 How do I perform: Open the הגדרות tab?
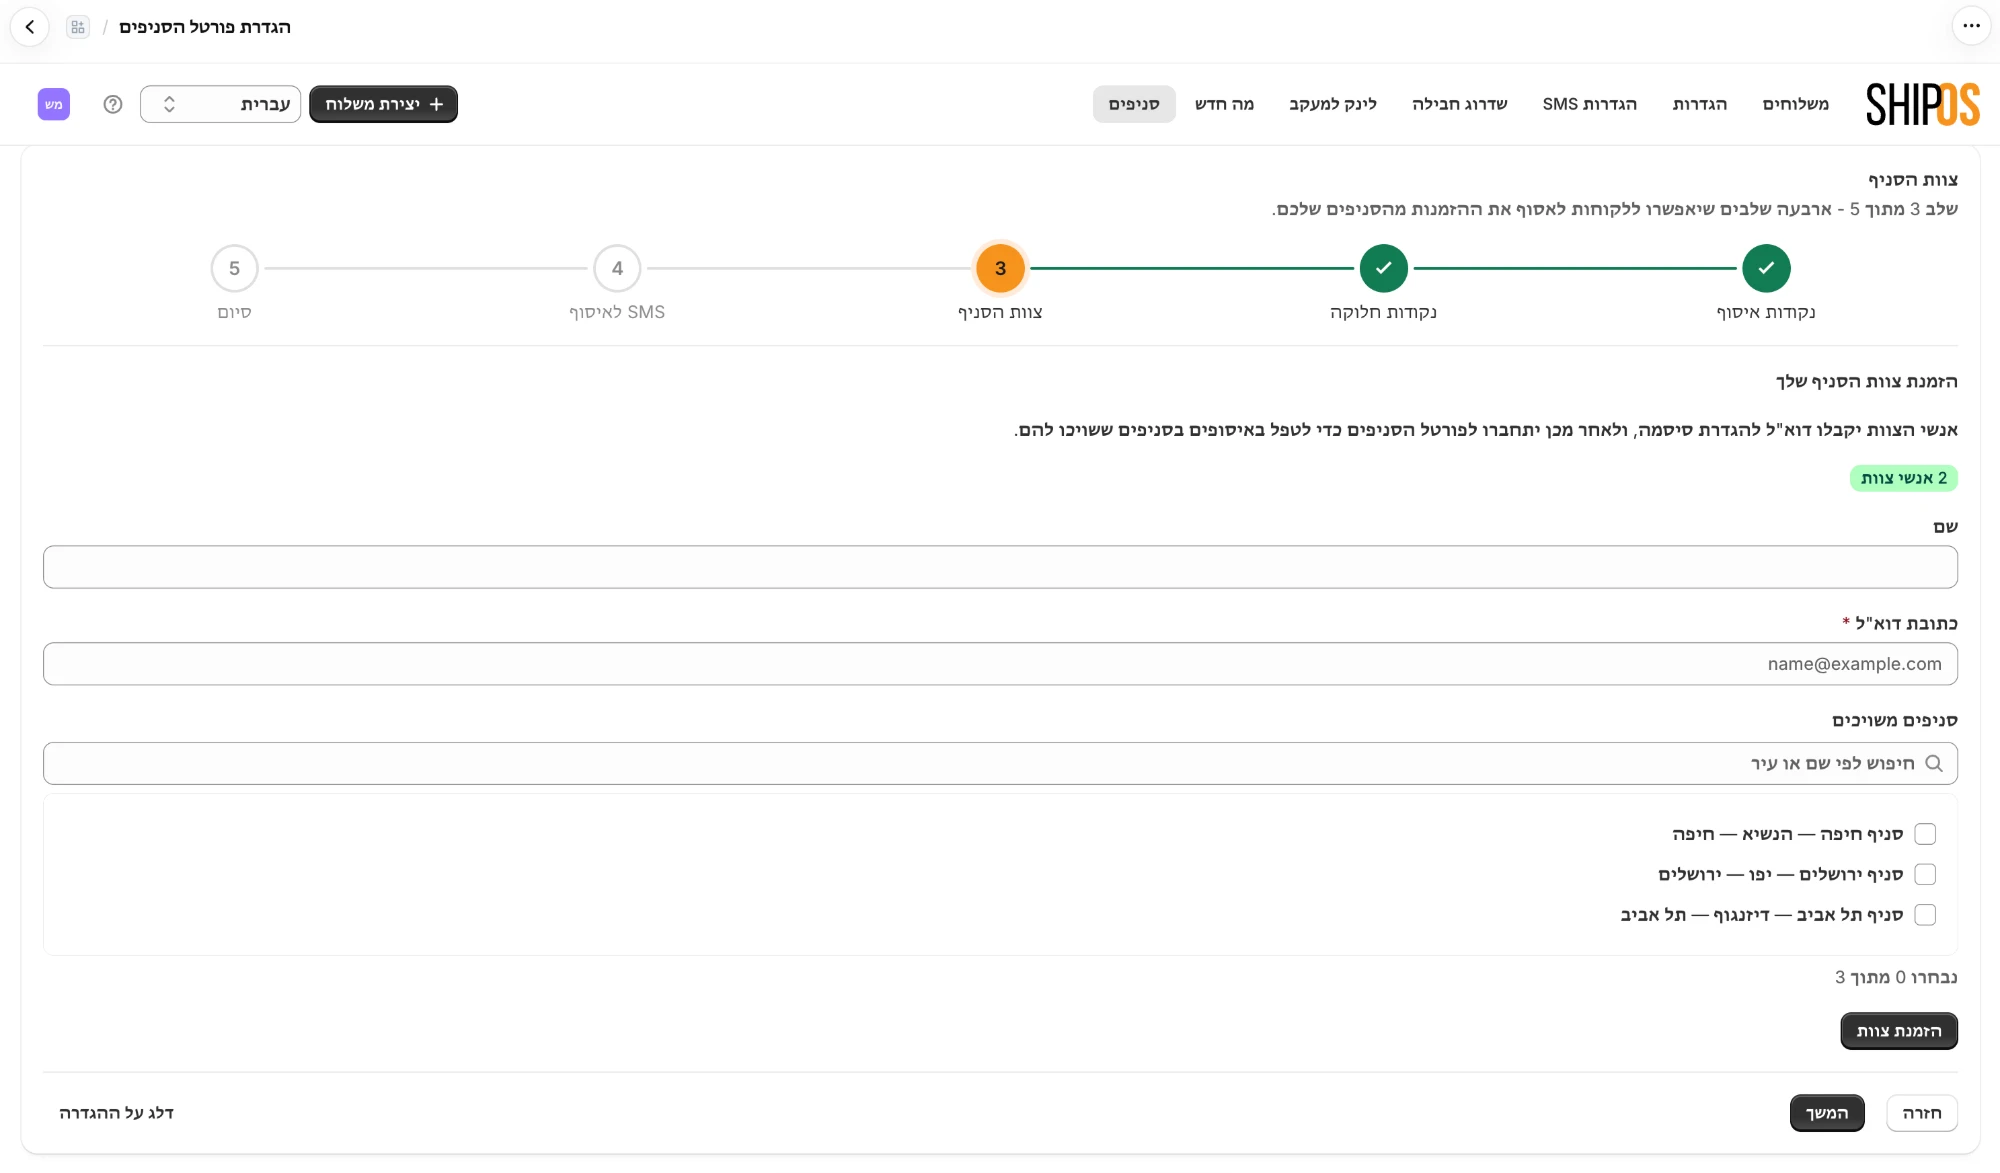point(1699,104)
